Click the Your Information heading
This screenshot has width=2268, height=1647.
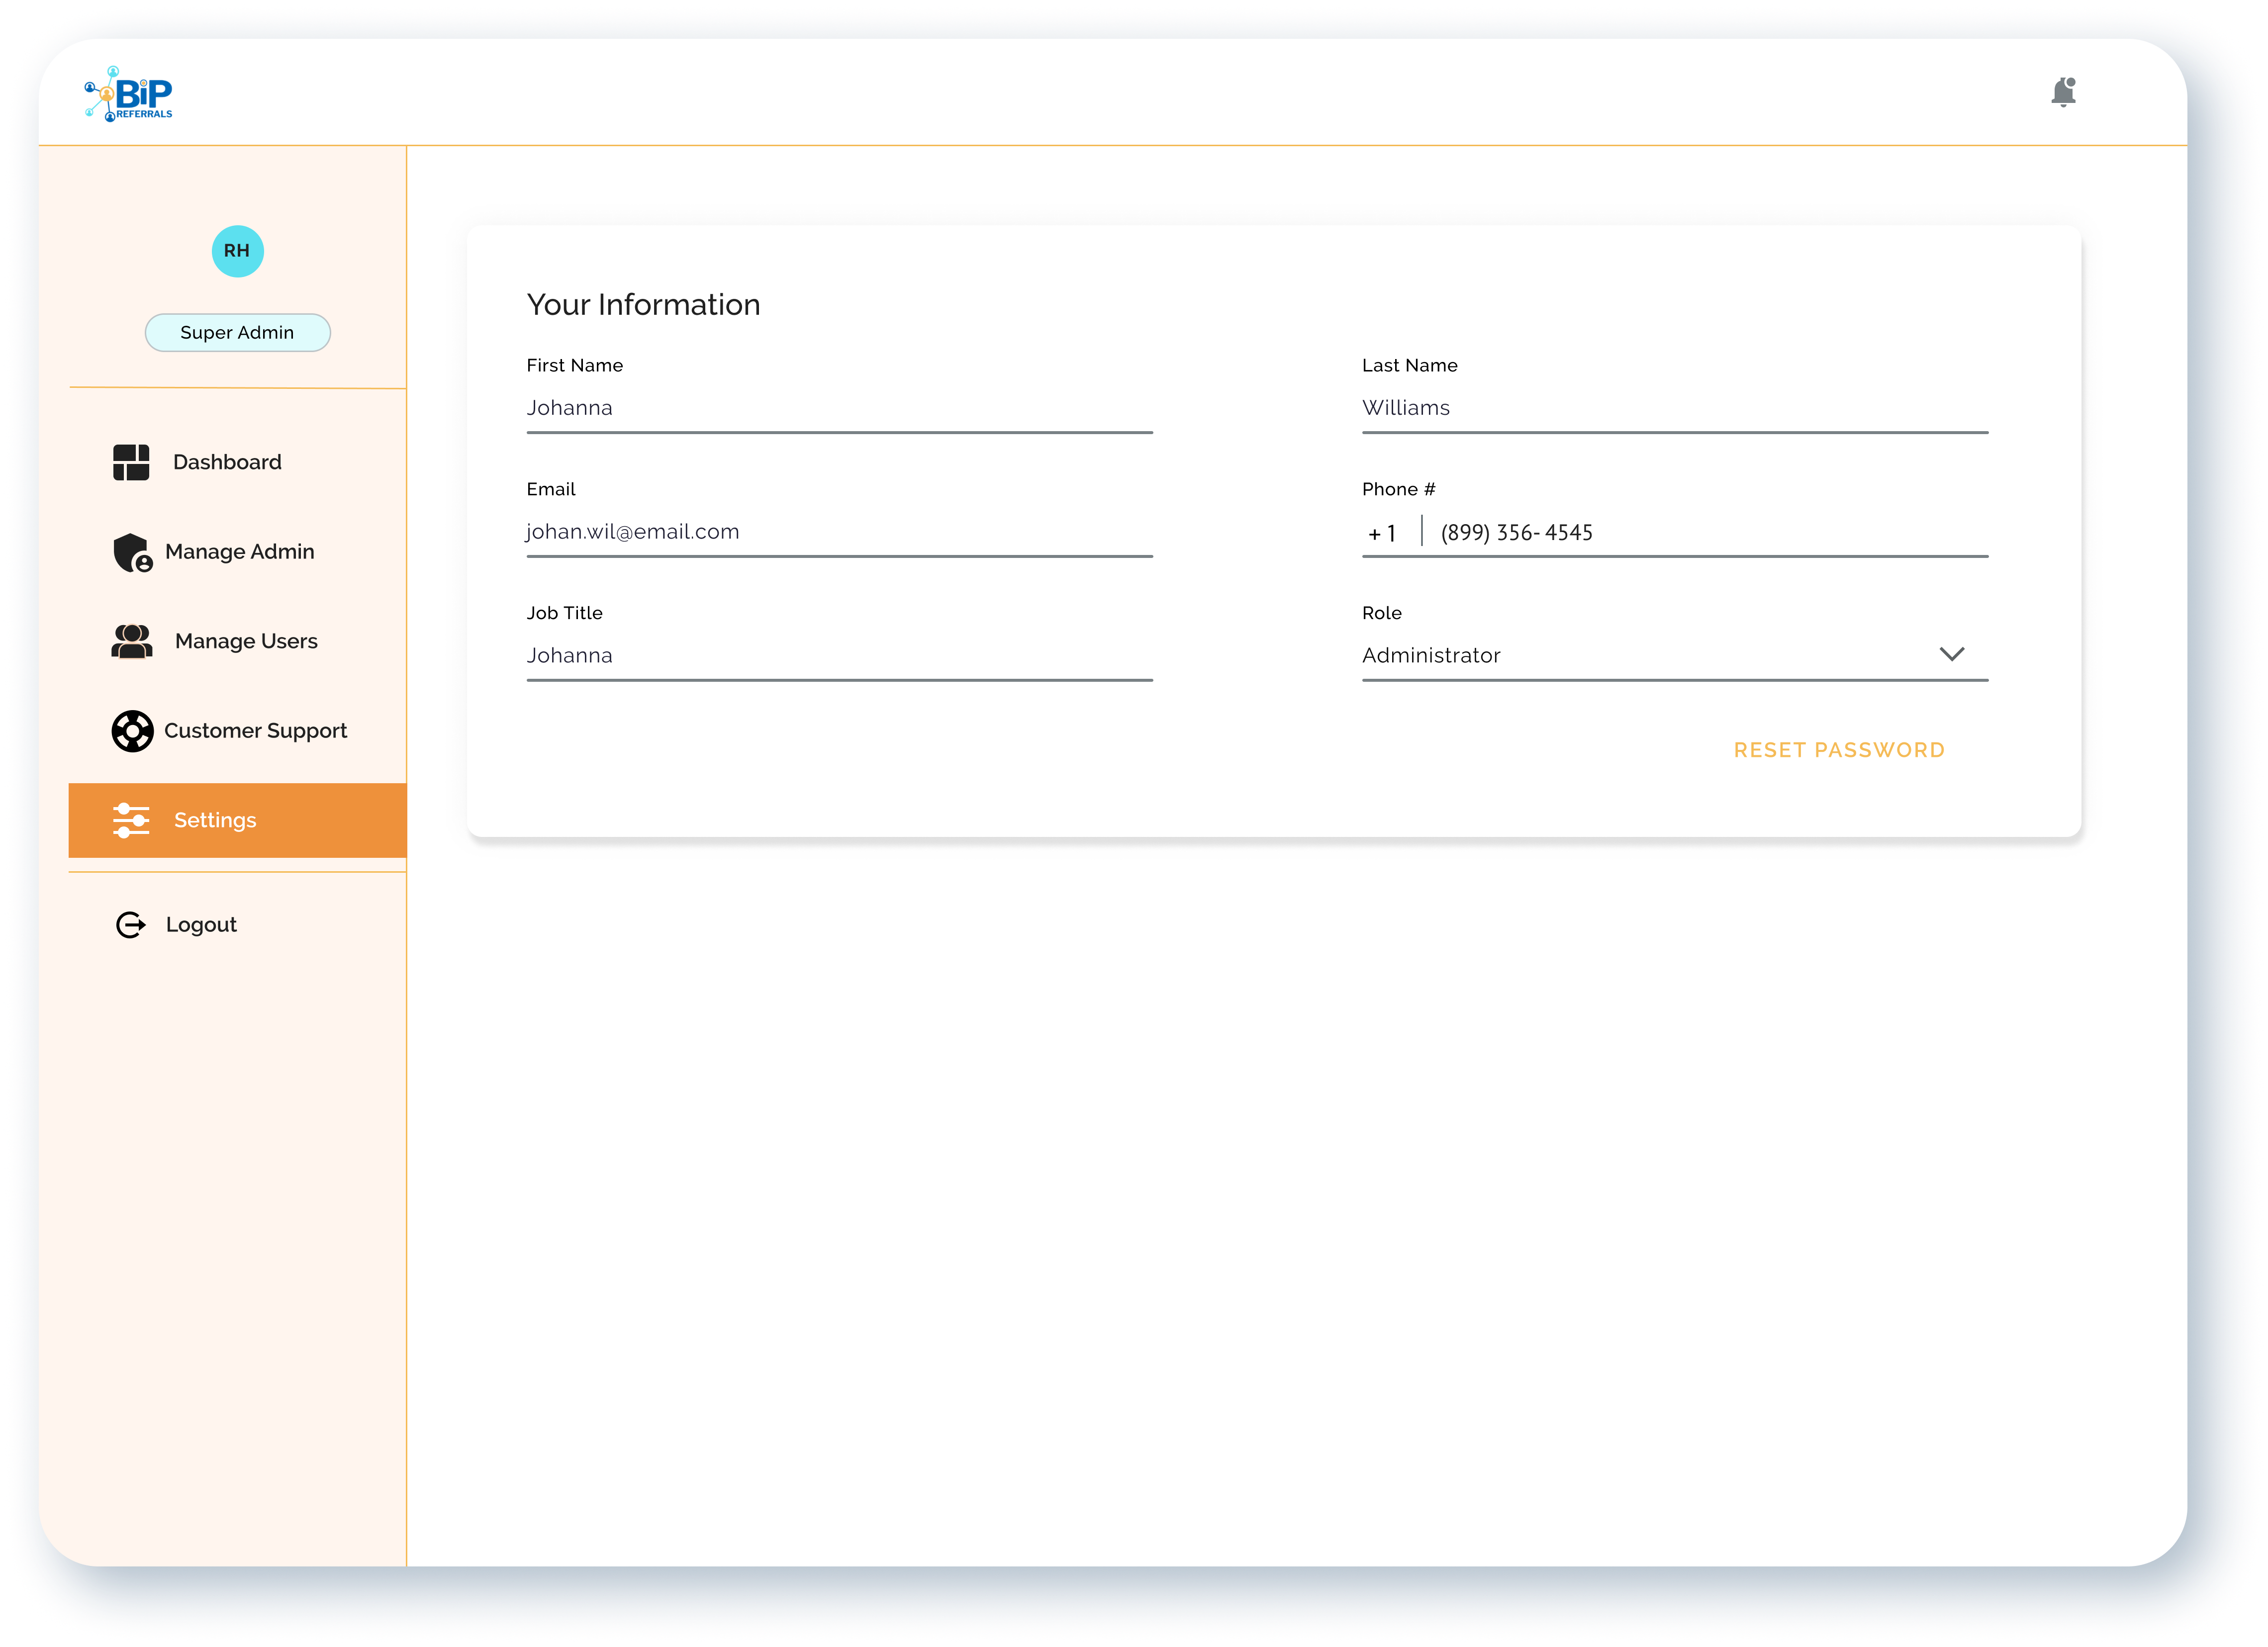tap(643, 305)
